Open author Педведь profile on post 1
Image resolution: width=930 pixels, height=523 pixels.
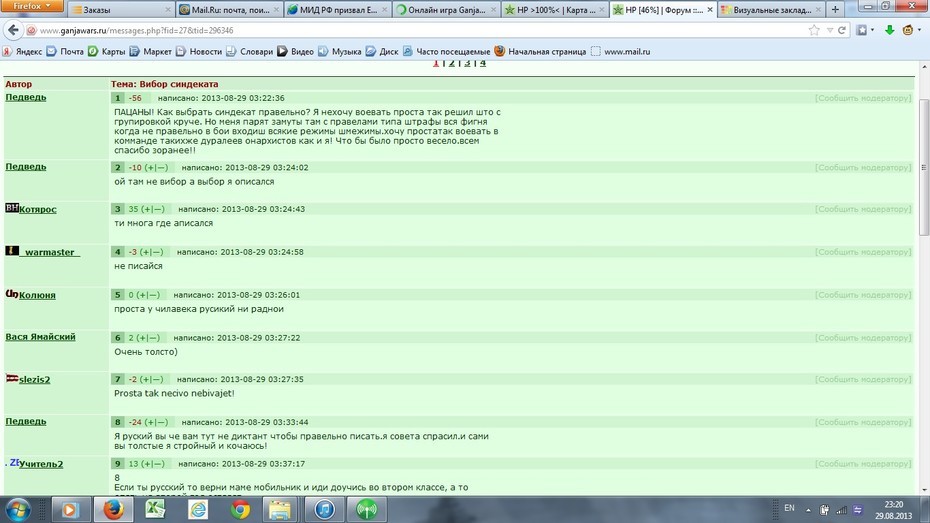(x=26, y=97)
